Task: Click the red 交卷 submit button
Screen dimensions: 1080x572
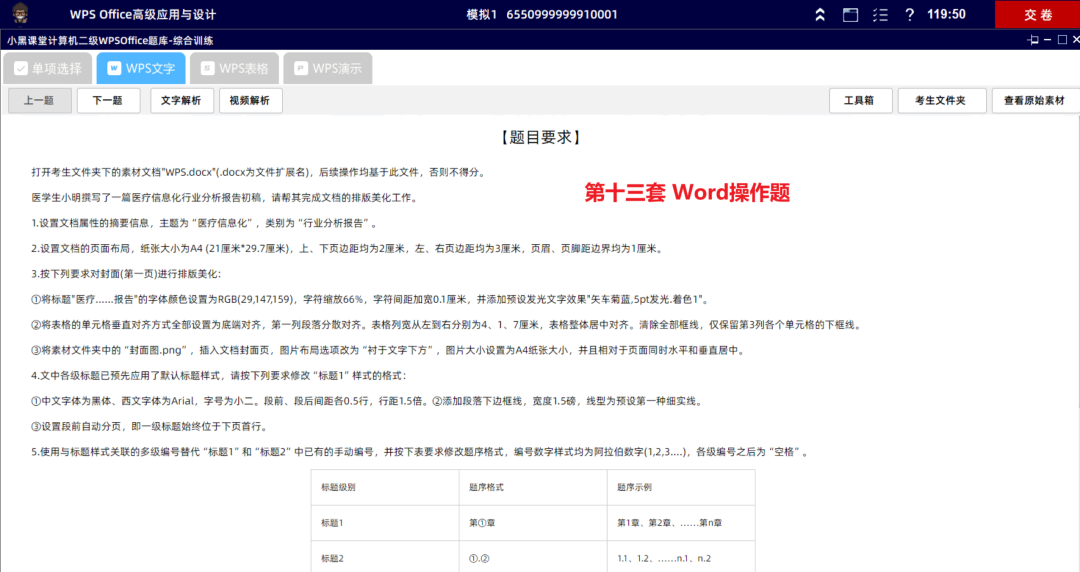Action: pos(1037,14)
